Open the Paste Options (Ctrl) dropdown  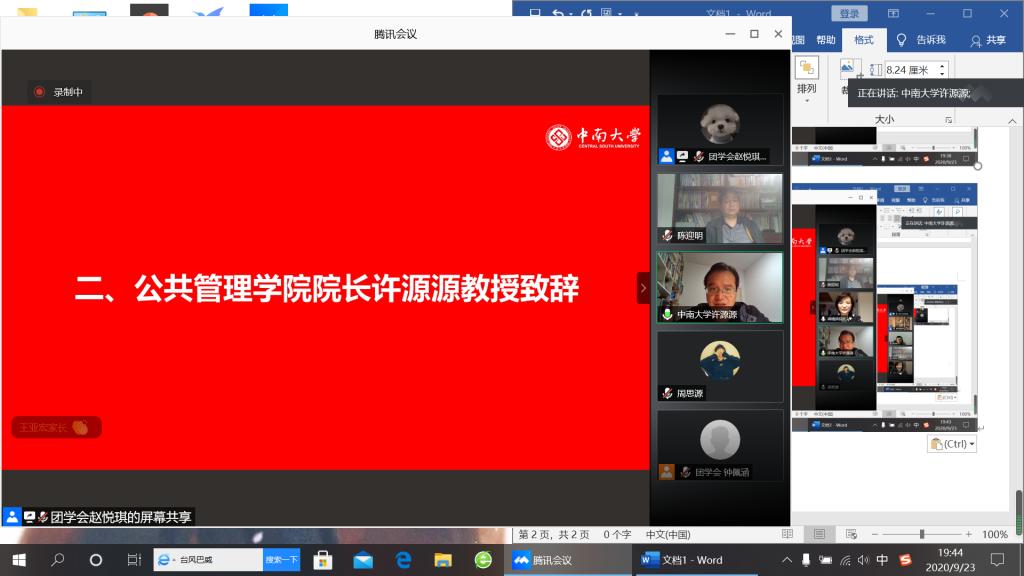coord(951,443)
